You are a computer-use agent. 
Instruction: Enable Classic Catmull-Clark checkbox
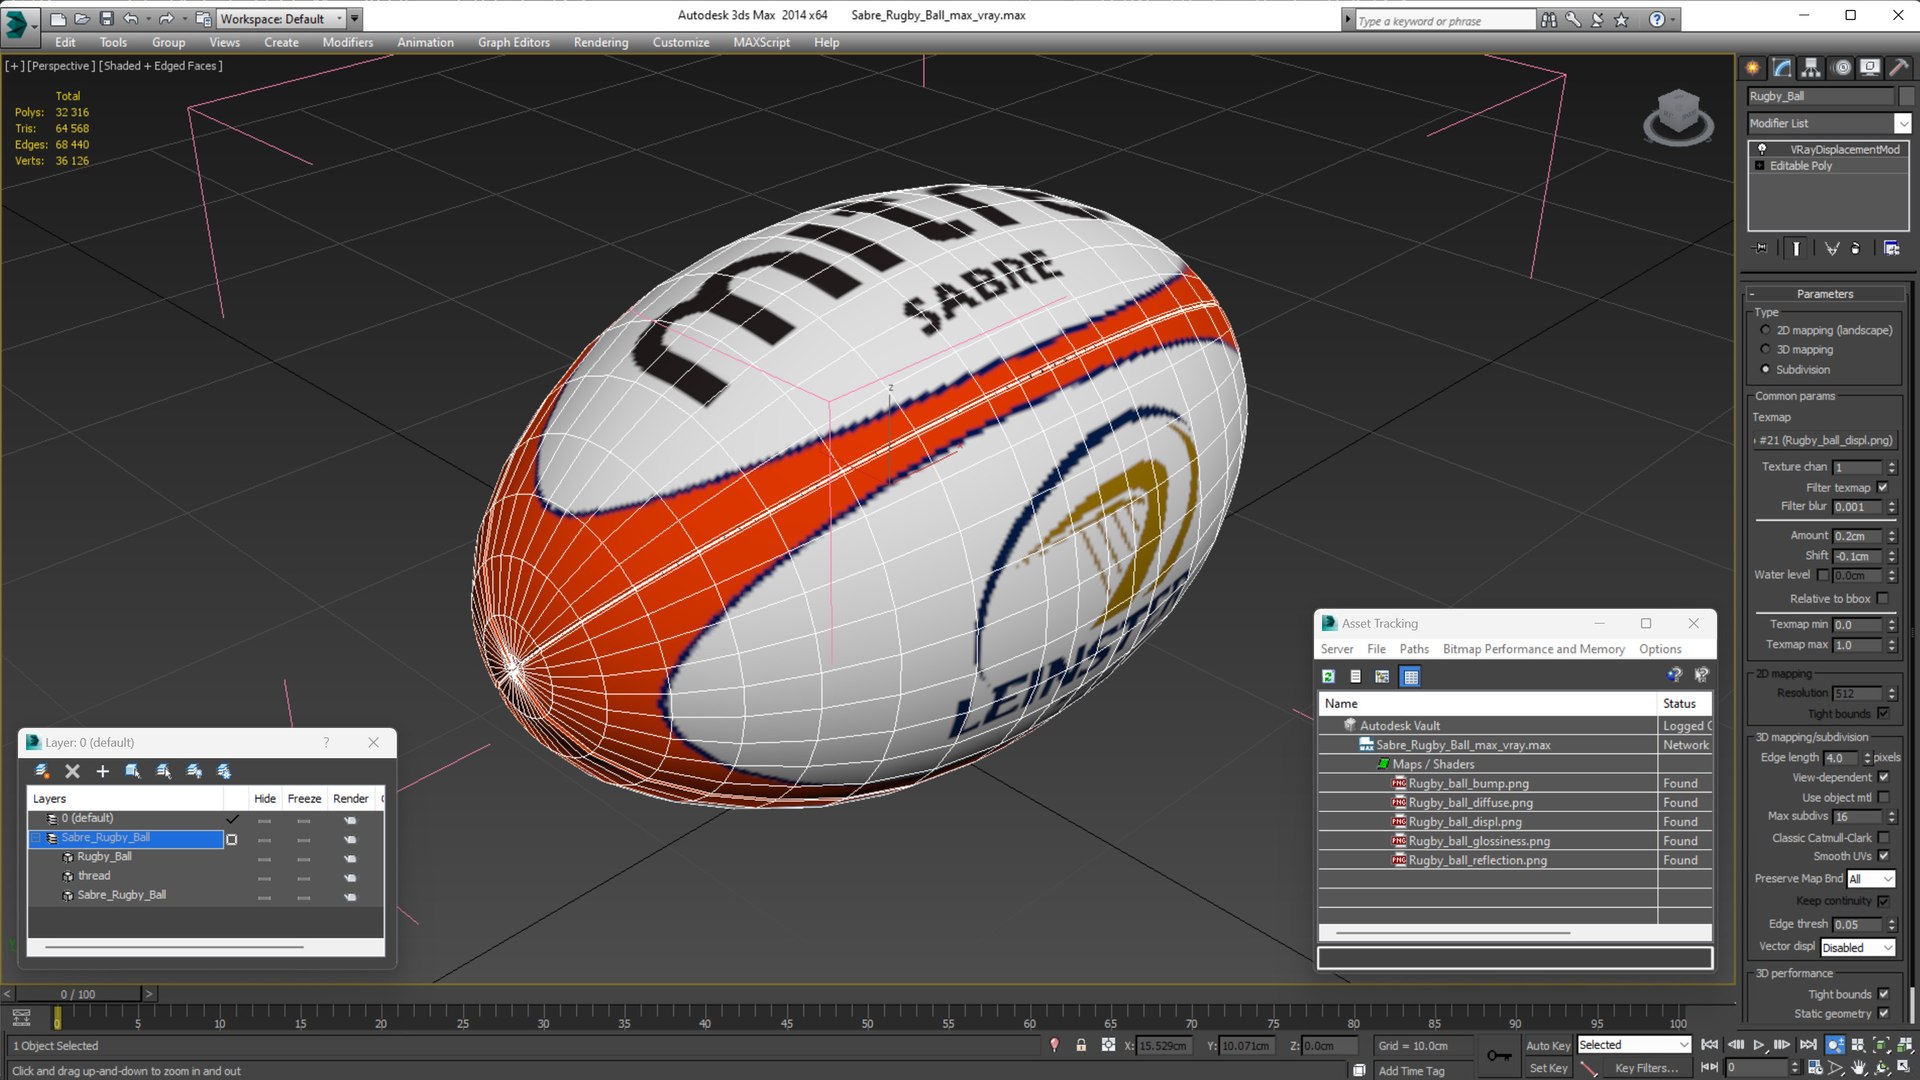1884,838
